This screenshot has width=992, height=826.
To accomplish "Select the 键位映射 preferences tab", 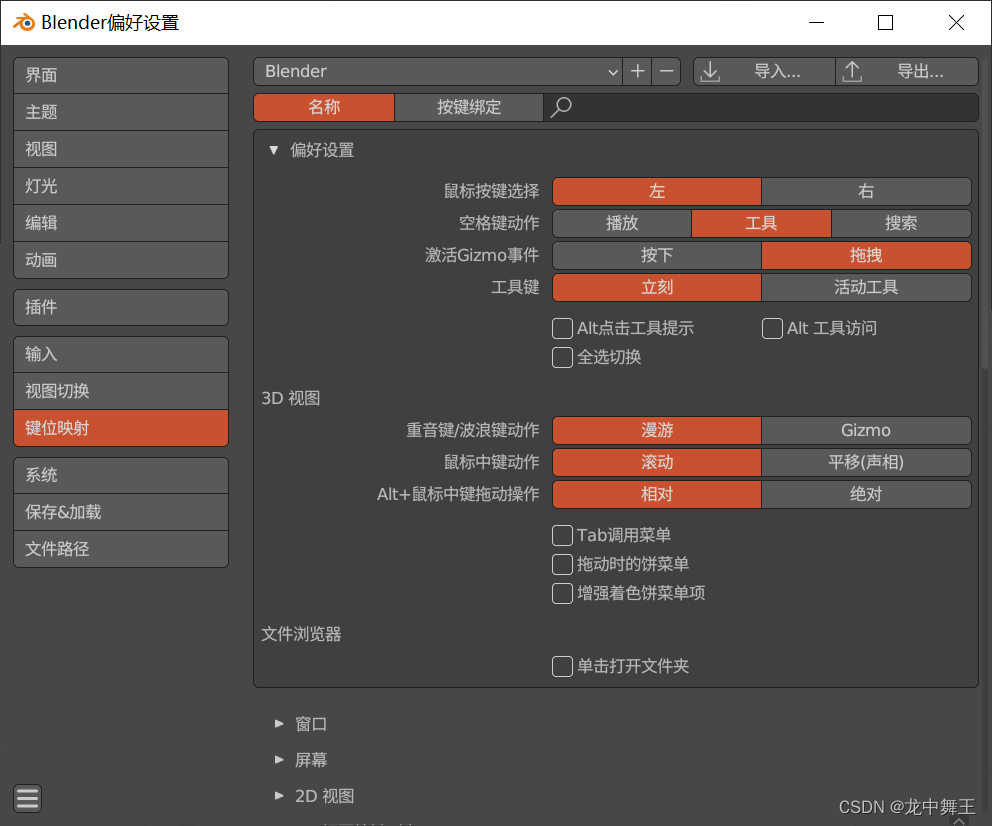I will (121, 428).
